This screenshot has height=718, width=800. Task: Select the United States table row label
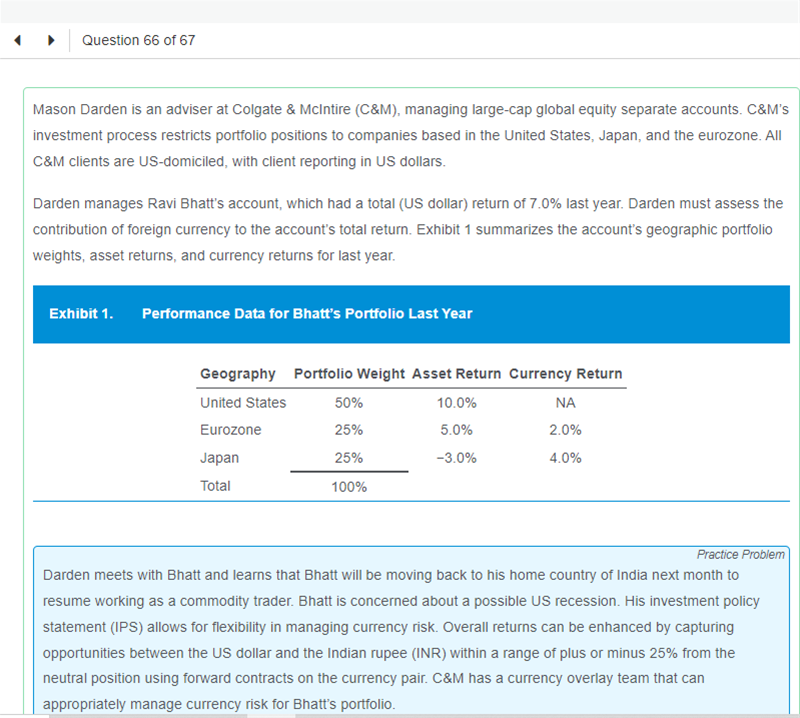tap(243, 403)
